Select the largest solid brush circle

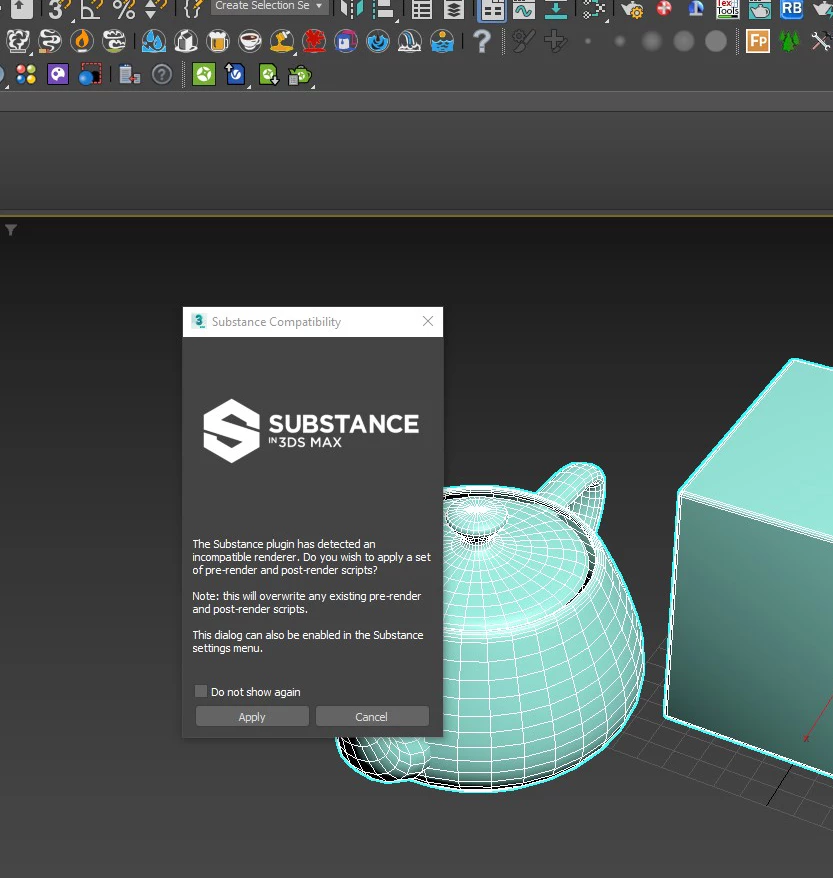coord(715,41)
